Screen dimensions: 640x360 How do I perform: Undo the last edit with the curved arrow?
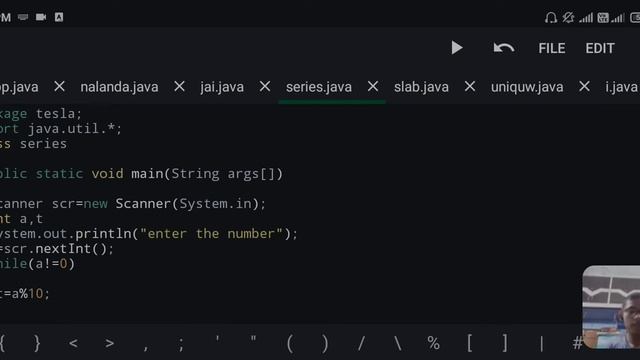click(504, 48)
